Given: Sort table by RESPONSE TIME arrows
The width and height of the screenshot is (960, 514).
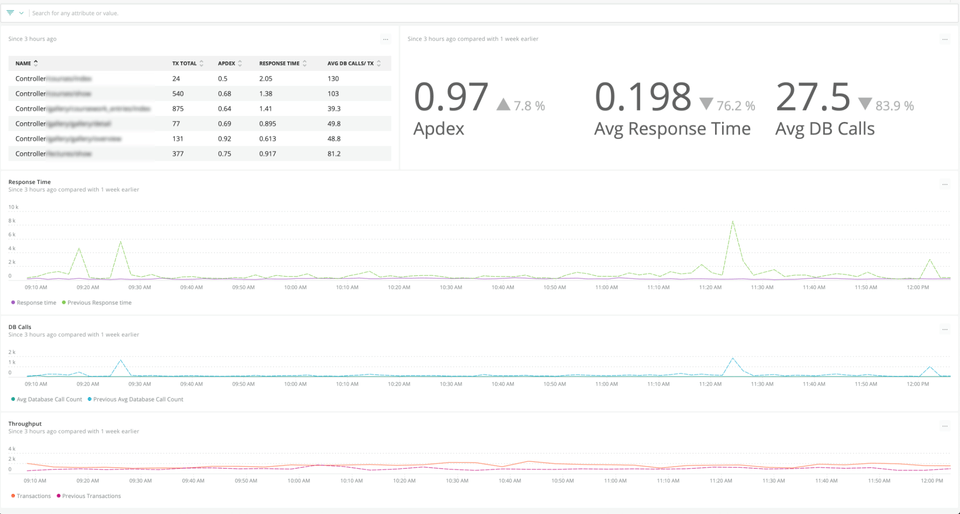Looking at the screenshot, I should click(304, 63).
